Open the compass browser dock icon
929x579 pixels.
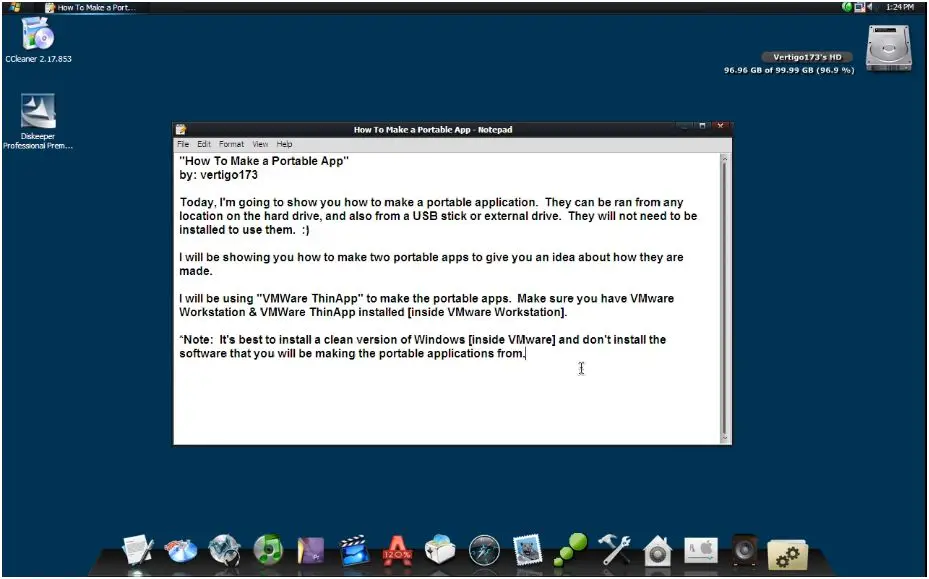click(x=484, y=550)
